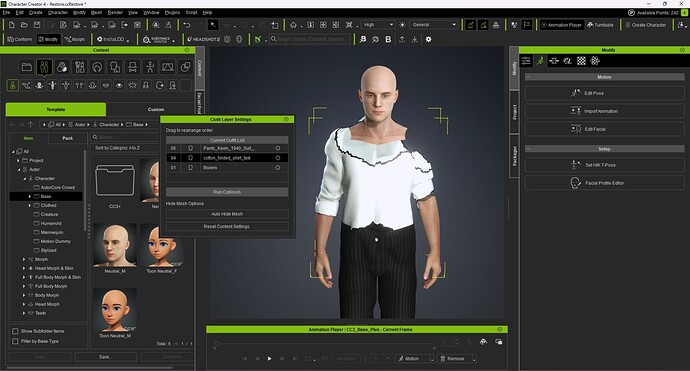The height and width of the screenshot is (371, 690).
Task: Click the animation timeline slider track
Action: pos(326,343)
